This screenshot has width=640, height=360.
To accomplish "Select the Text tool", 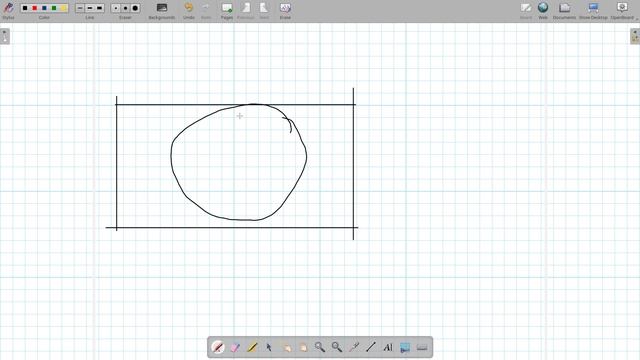I will pos(388,347).
